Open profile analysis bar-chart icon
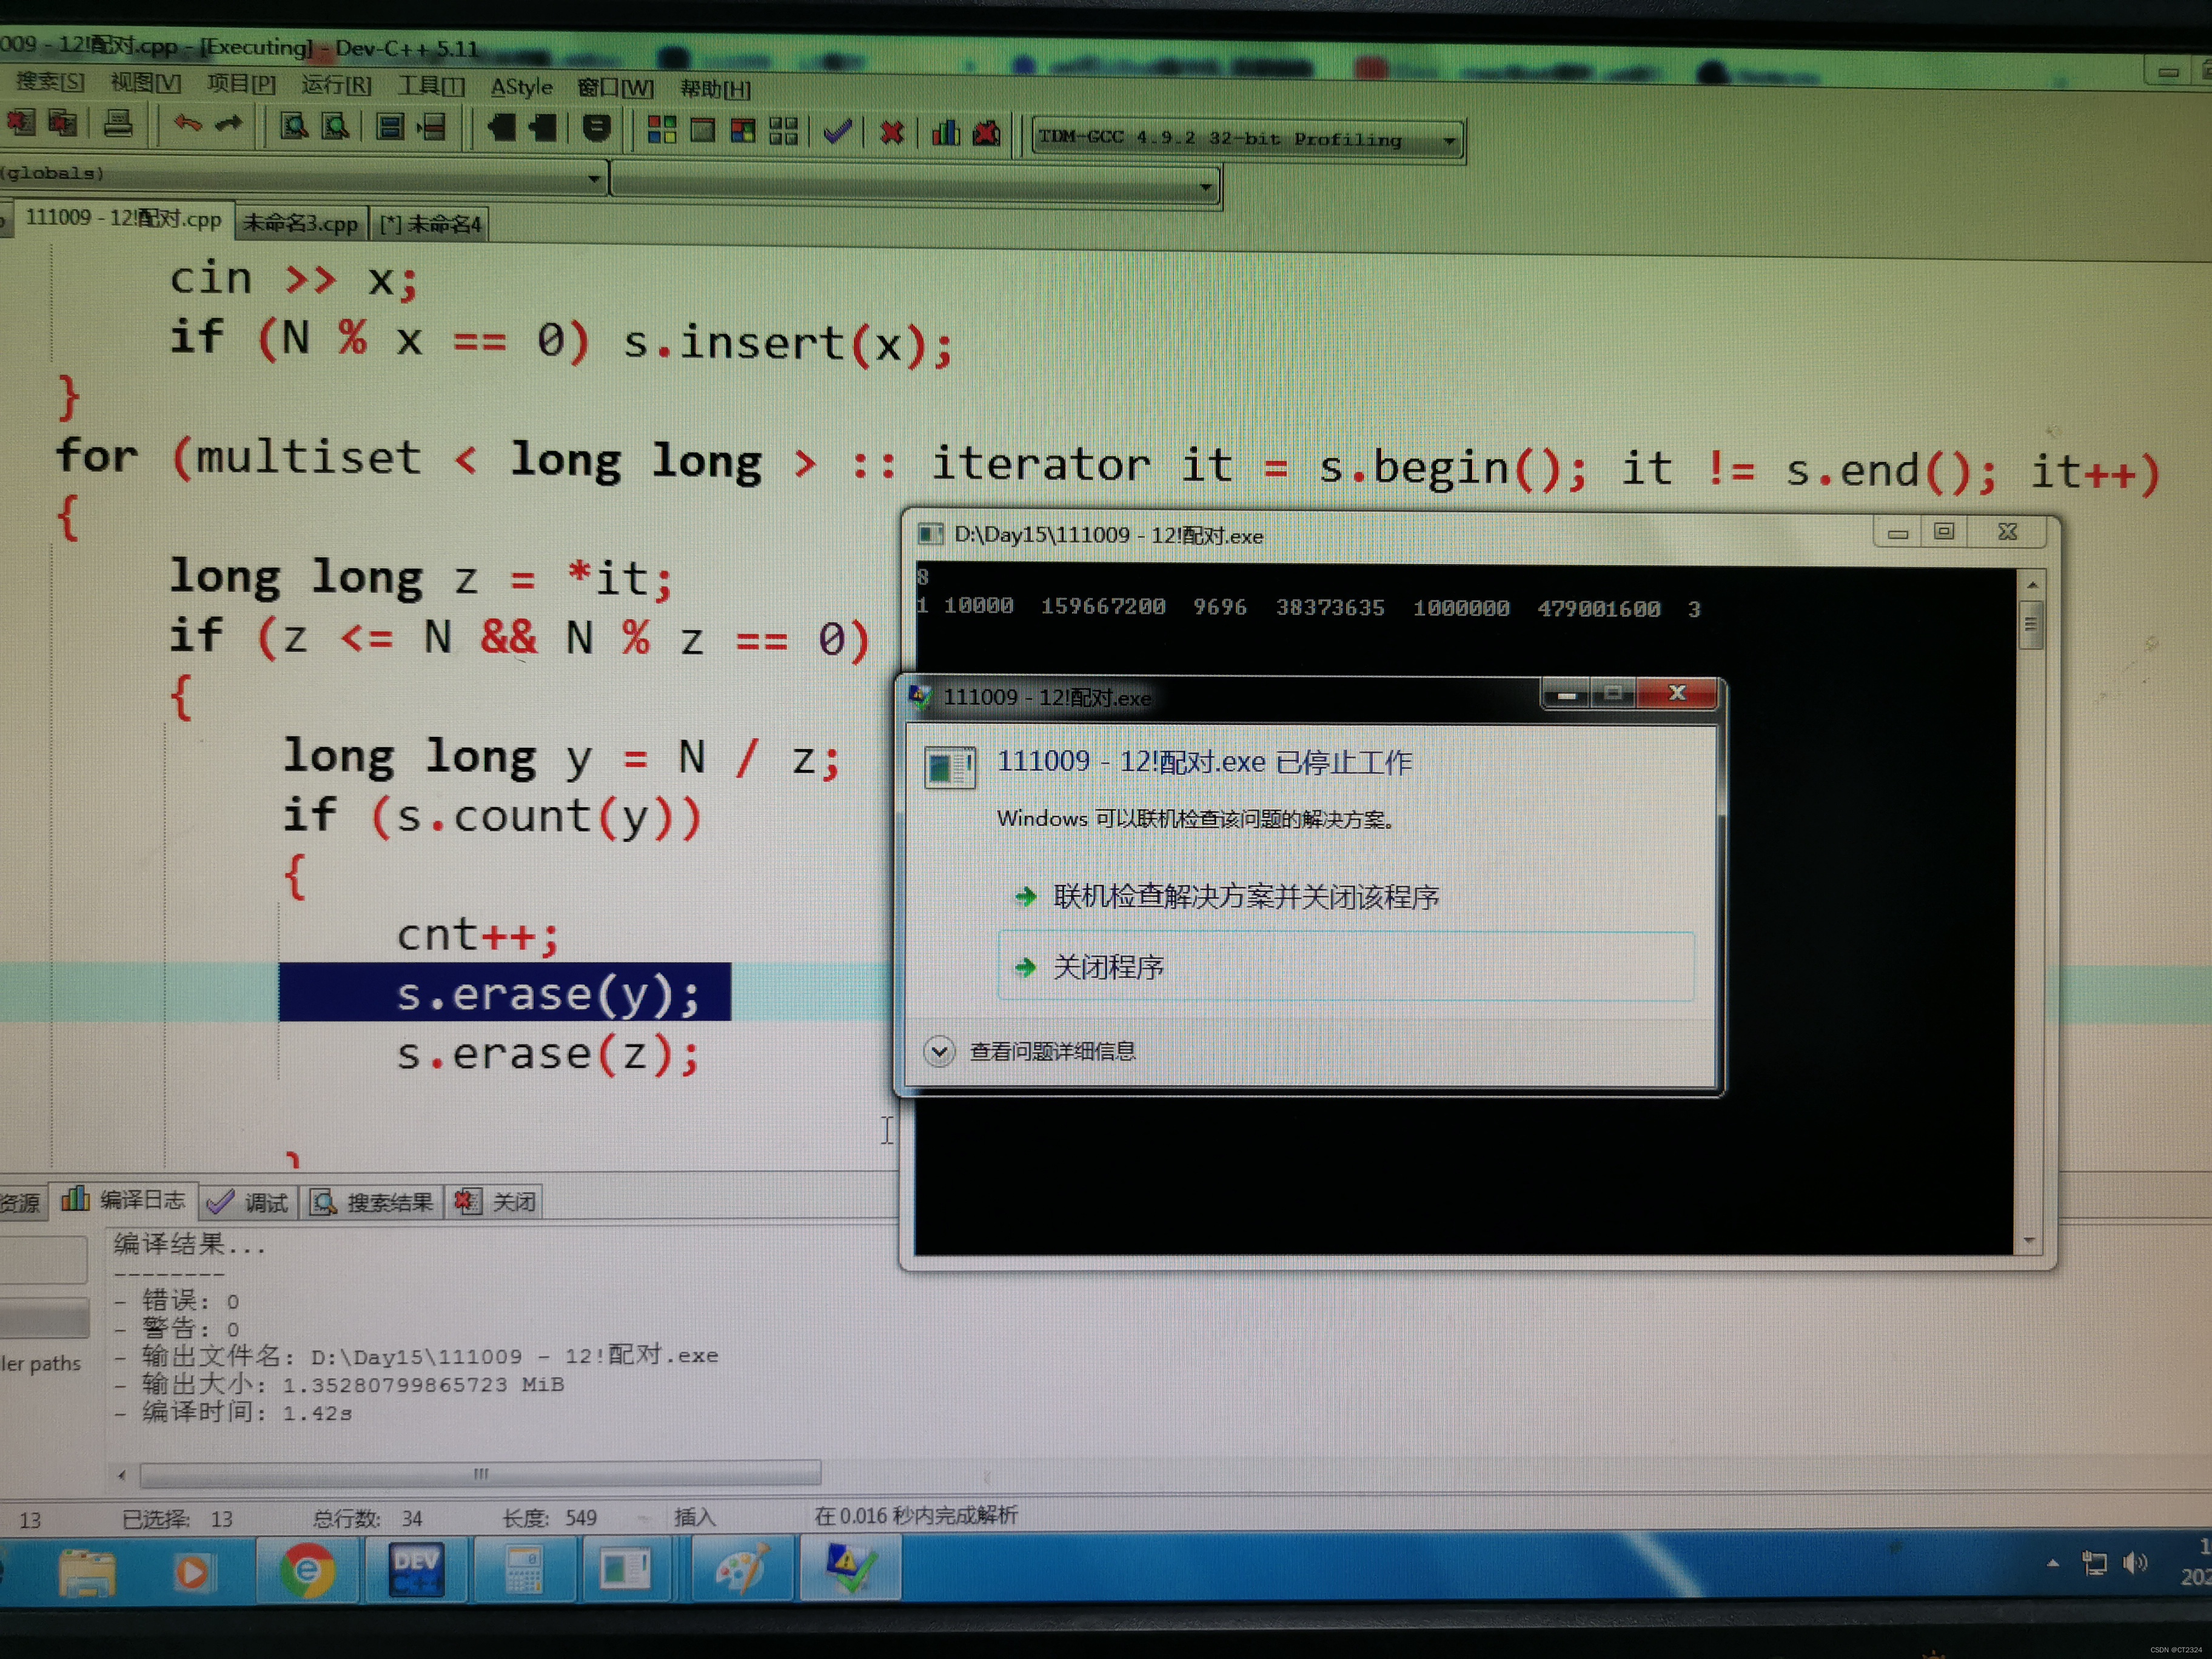2212x1659 pixels. pyautogui.click(x=945, y=133)
